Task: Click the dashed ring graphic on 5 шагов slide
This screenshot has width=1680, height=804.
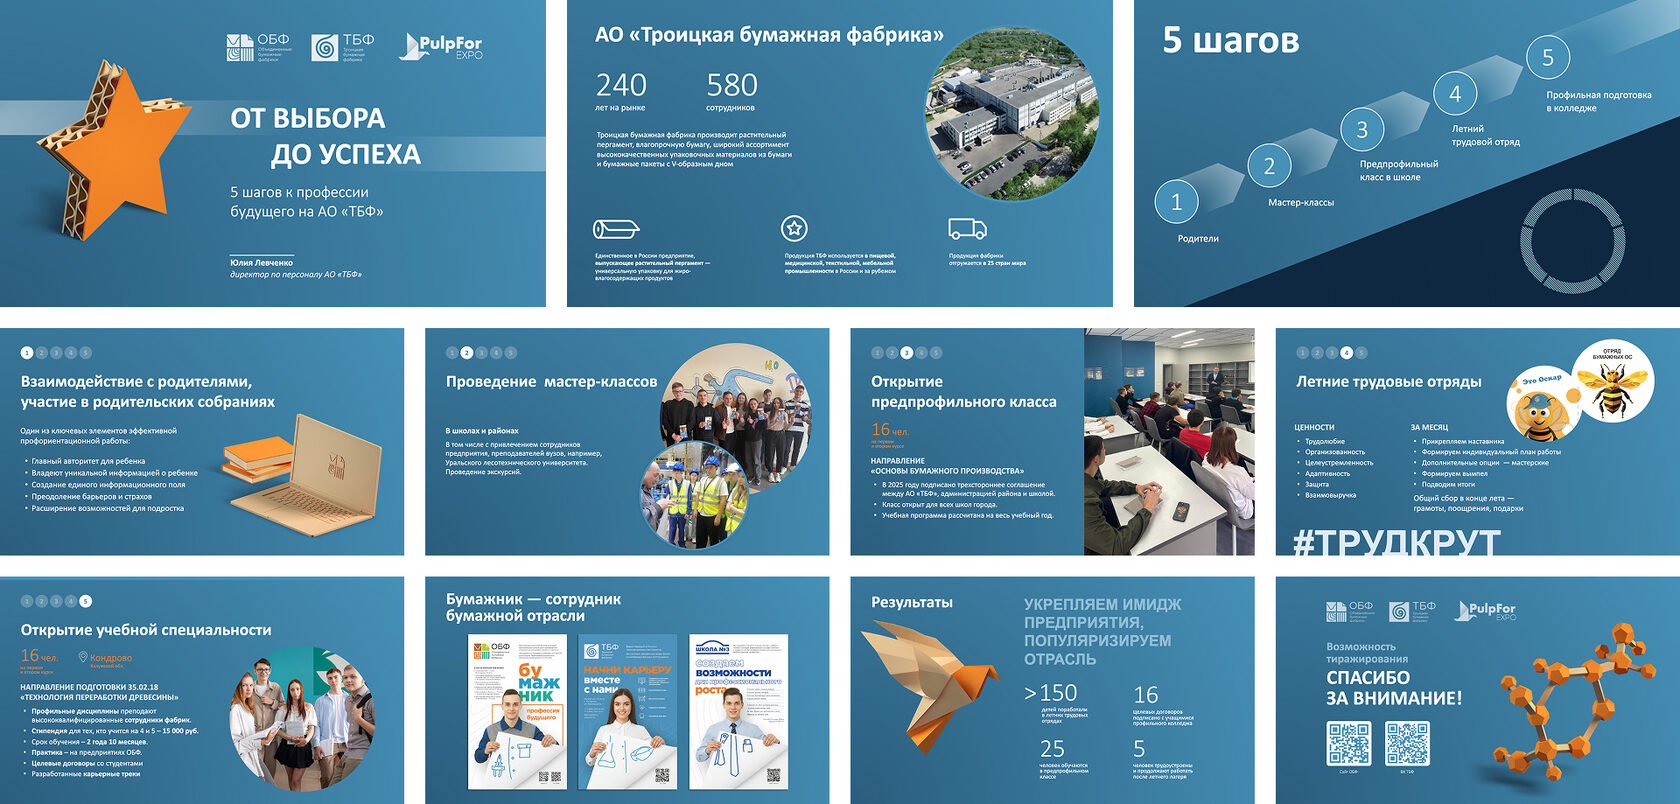Action: click(x=1572, y=240)
